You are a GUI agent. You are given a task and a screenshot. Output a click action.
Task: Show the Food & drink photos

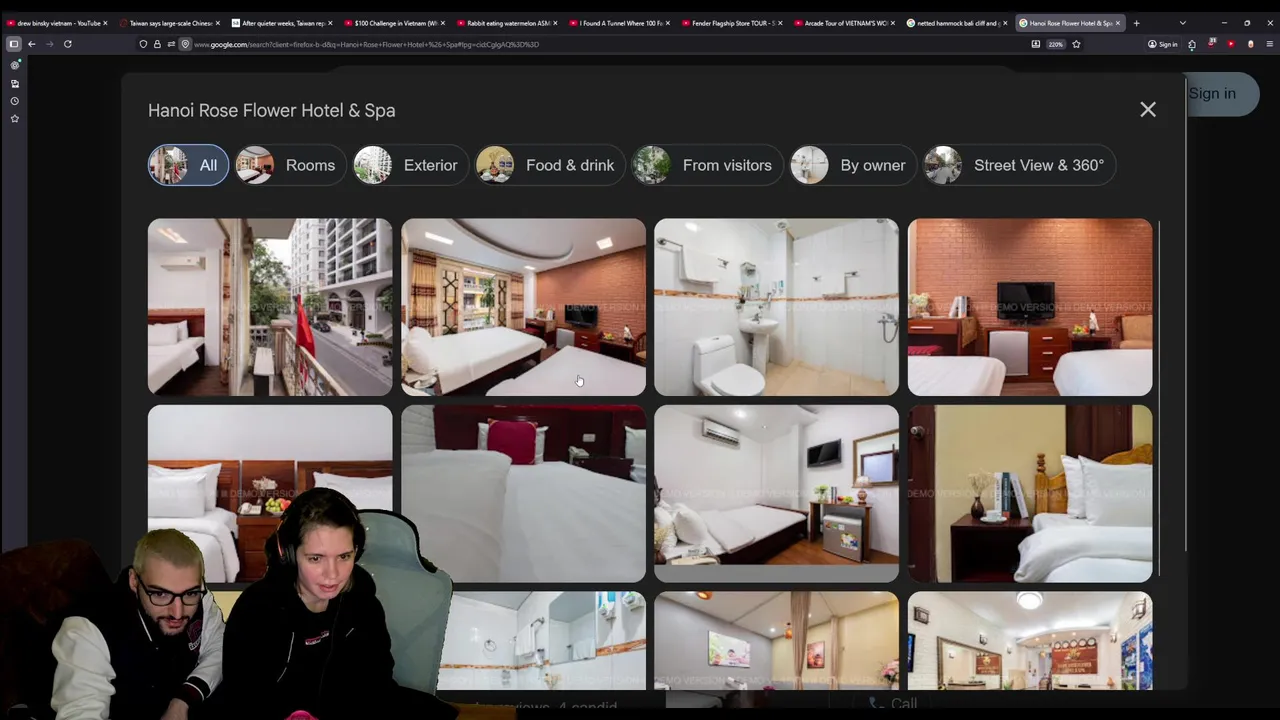pyautogui.click(x=550, y=165)
